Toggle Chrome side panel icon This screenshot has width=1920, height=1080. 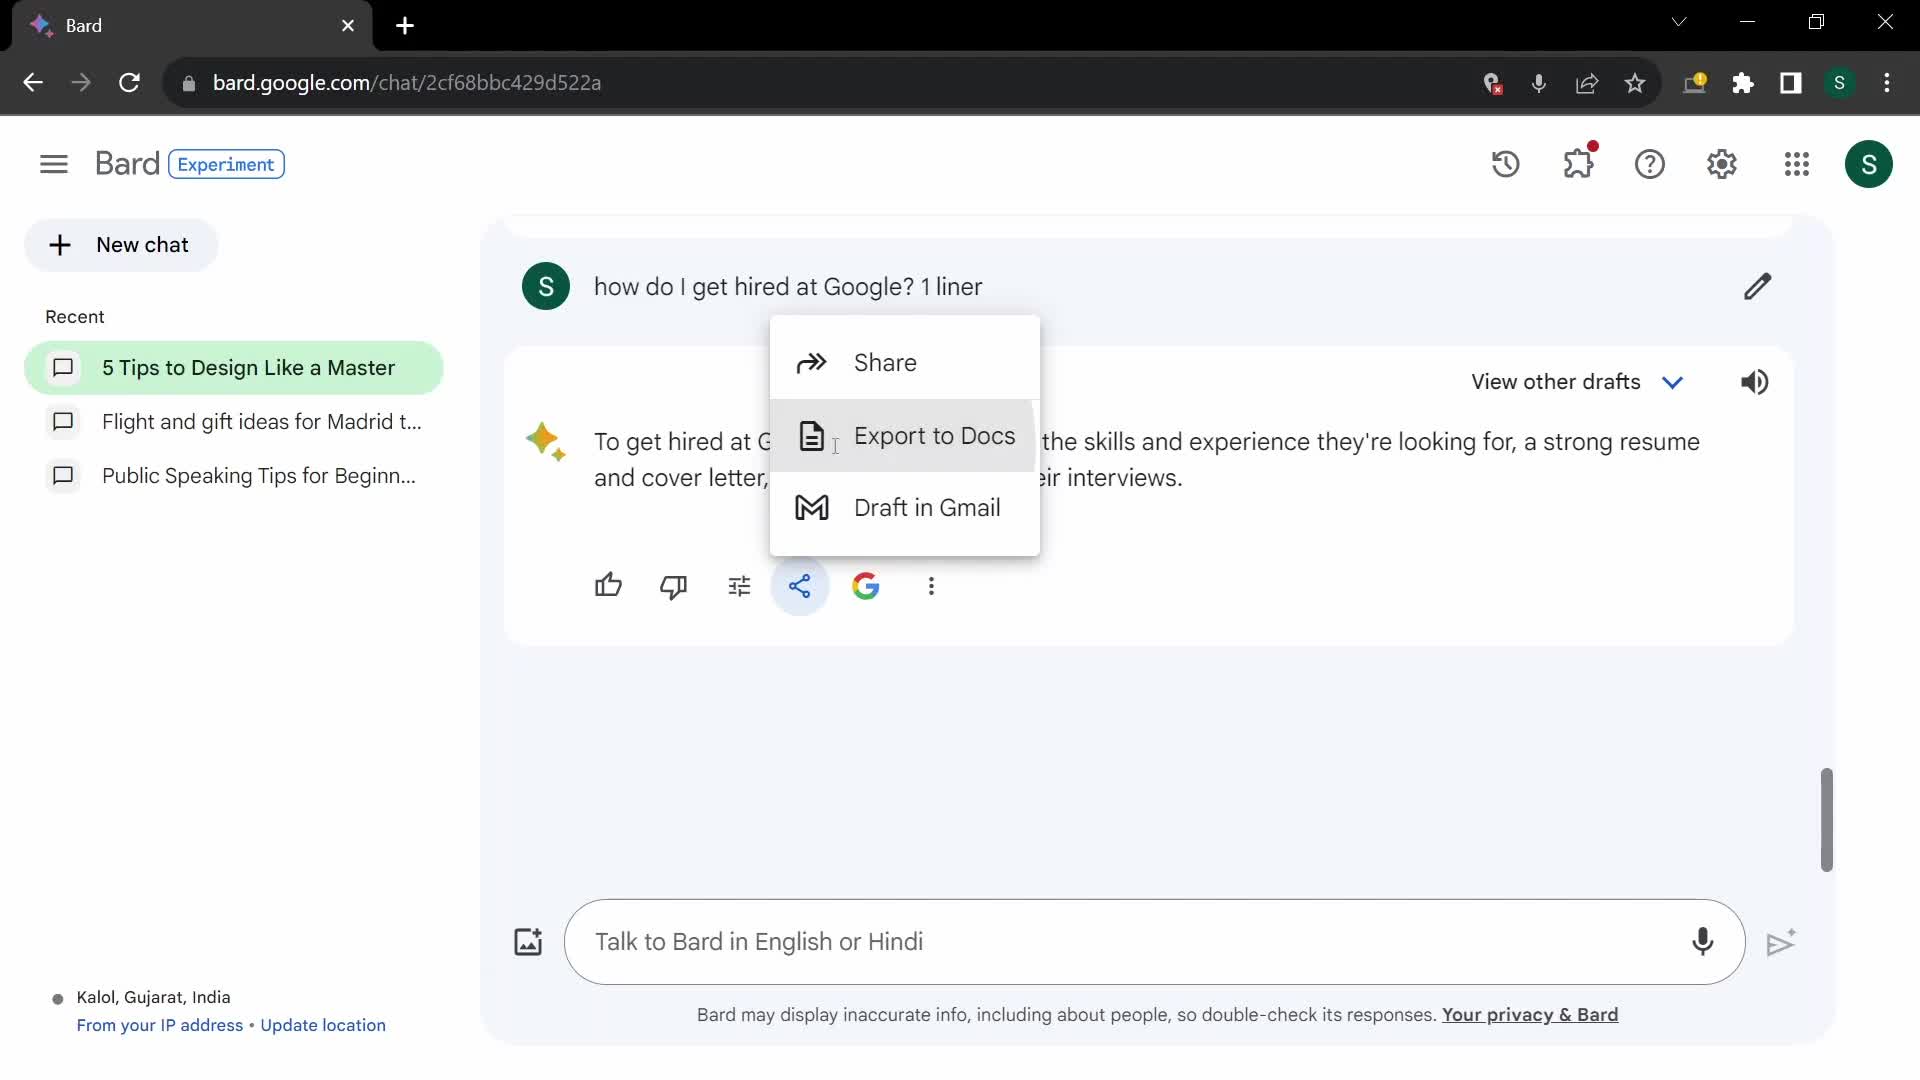click(1791, 83)
